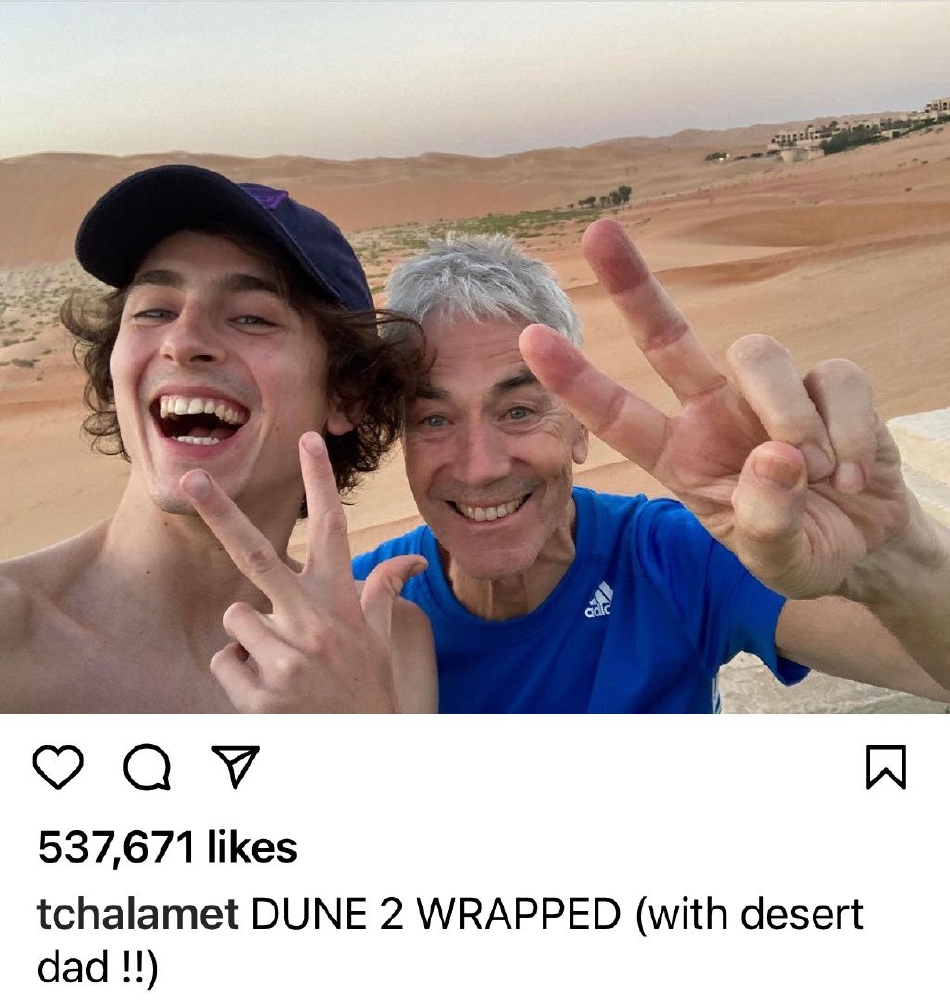Viewport: 950px width, 1001px height.
Task: View the 537,671 likes list
Action: click(x=167, y=848)
